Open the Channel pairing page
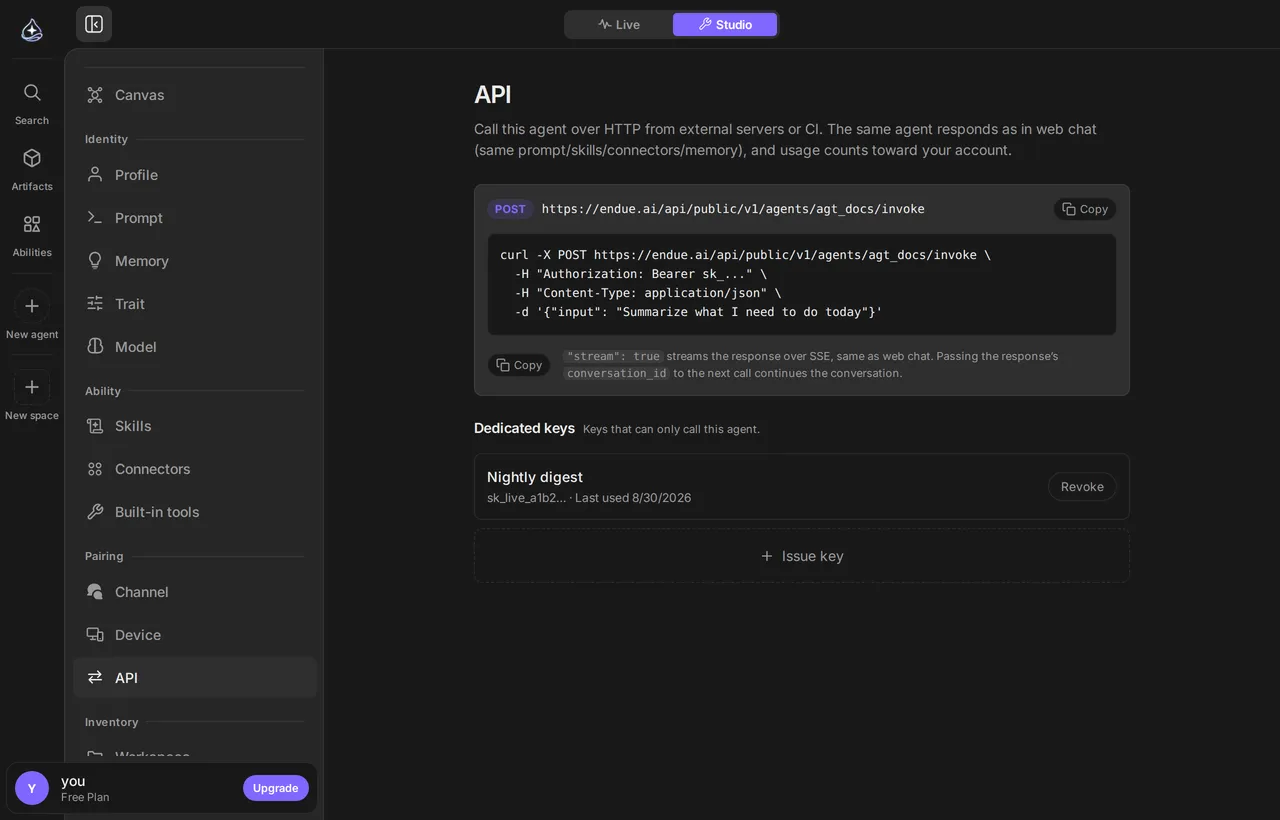 point(195,592)
